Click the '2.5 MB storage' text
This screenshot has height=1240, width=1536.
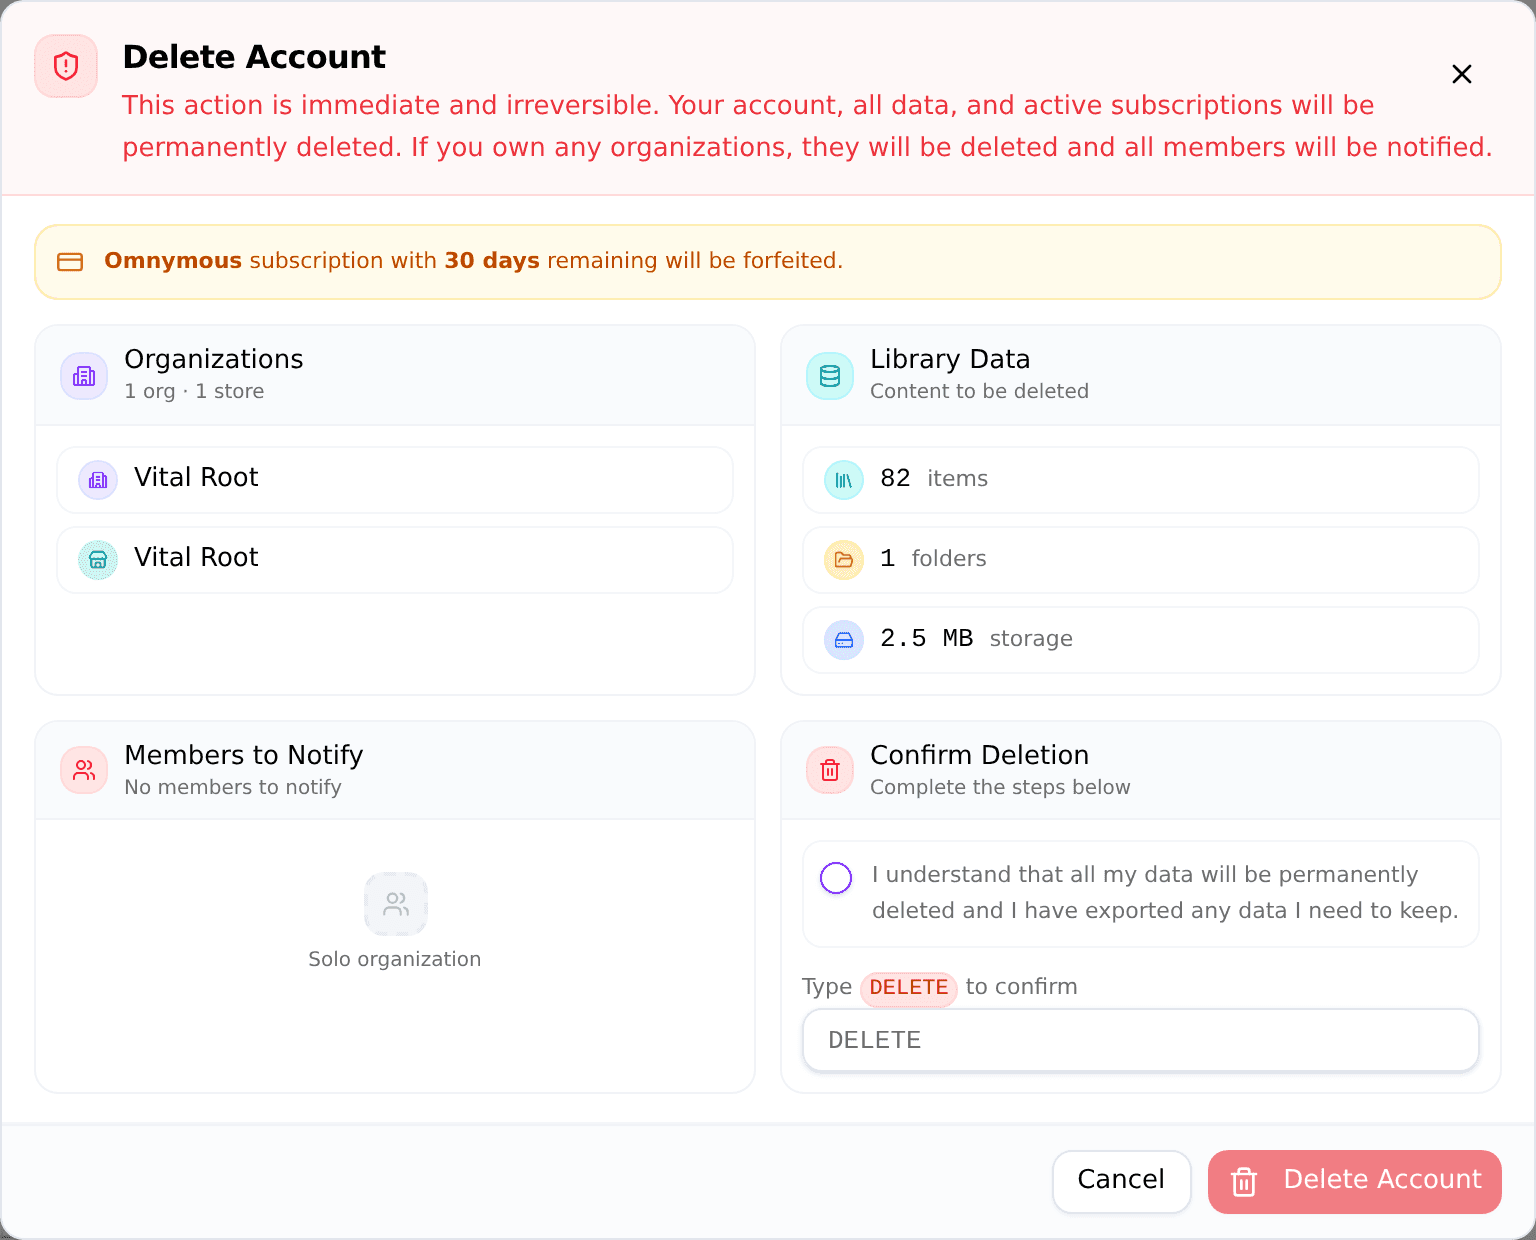coord(976,639)
